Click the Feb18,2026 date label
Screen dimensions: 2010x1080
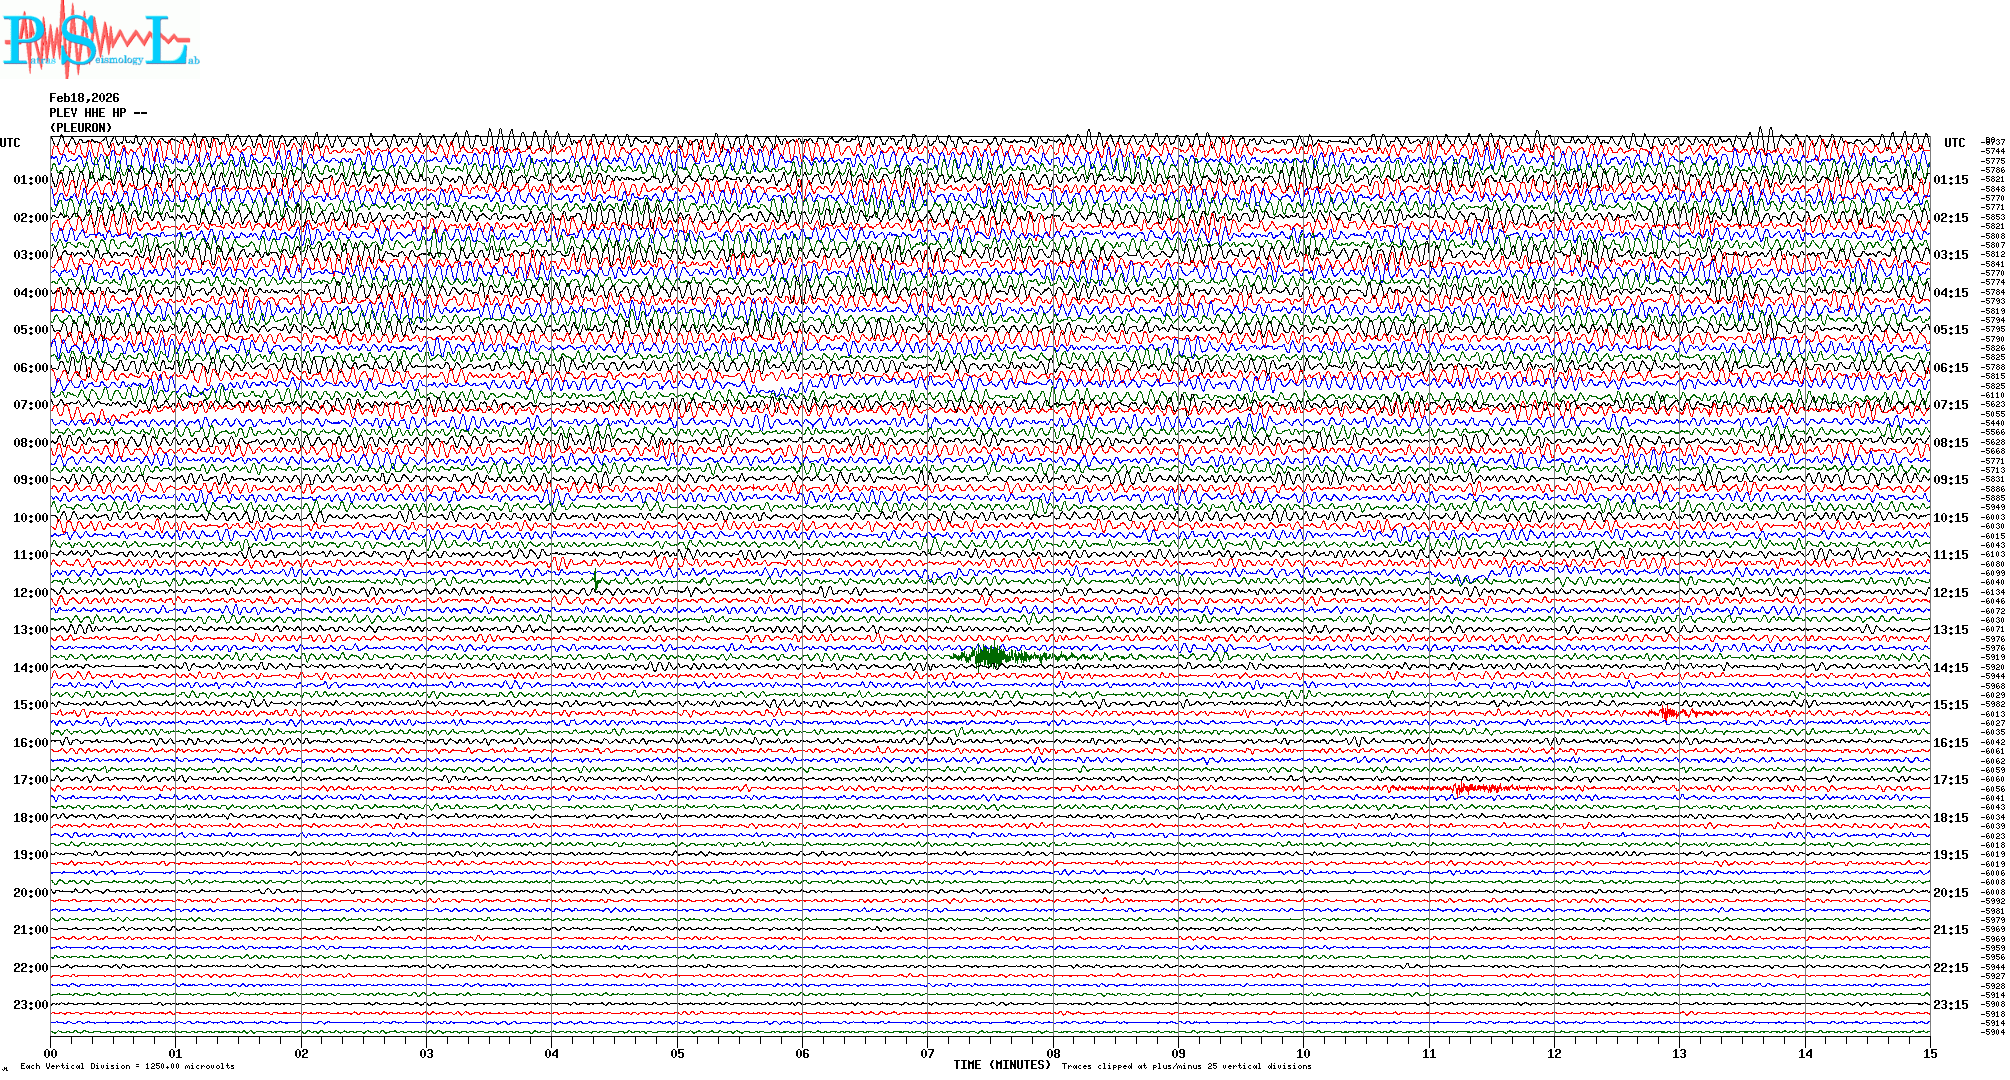84,98
